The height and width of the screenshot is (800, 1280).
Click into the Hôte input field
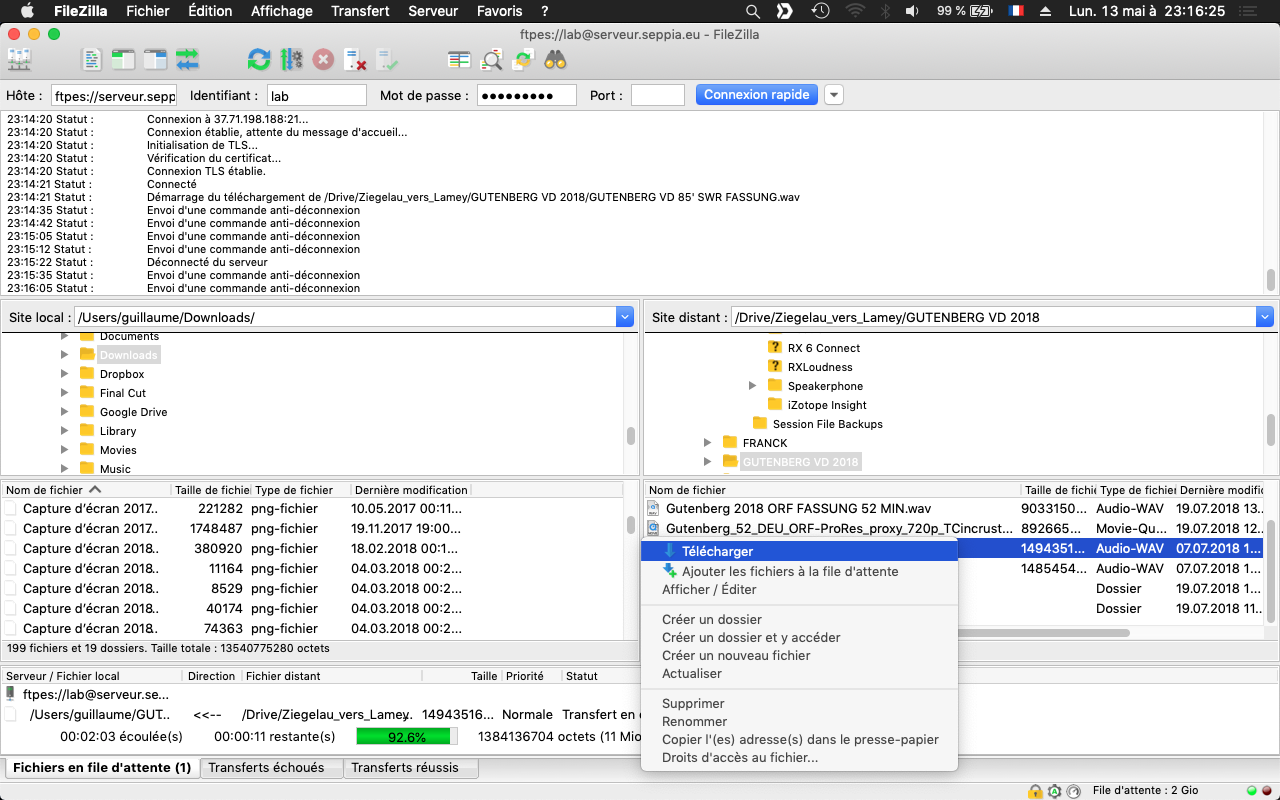tap(114, 96)
